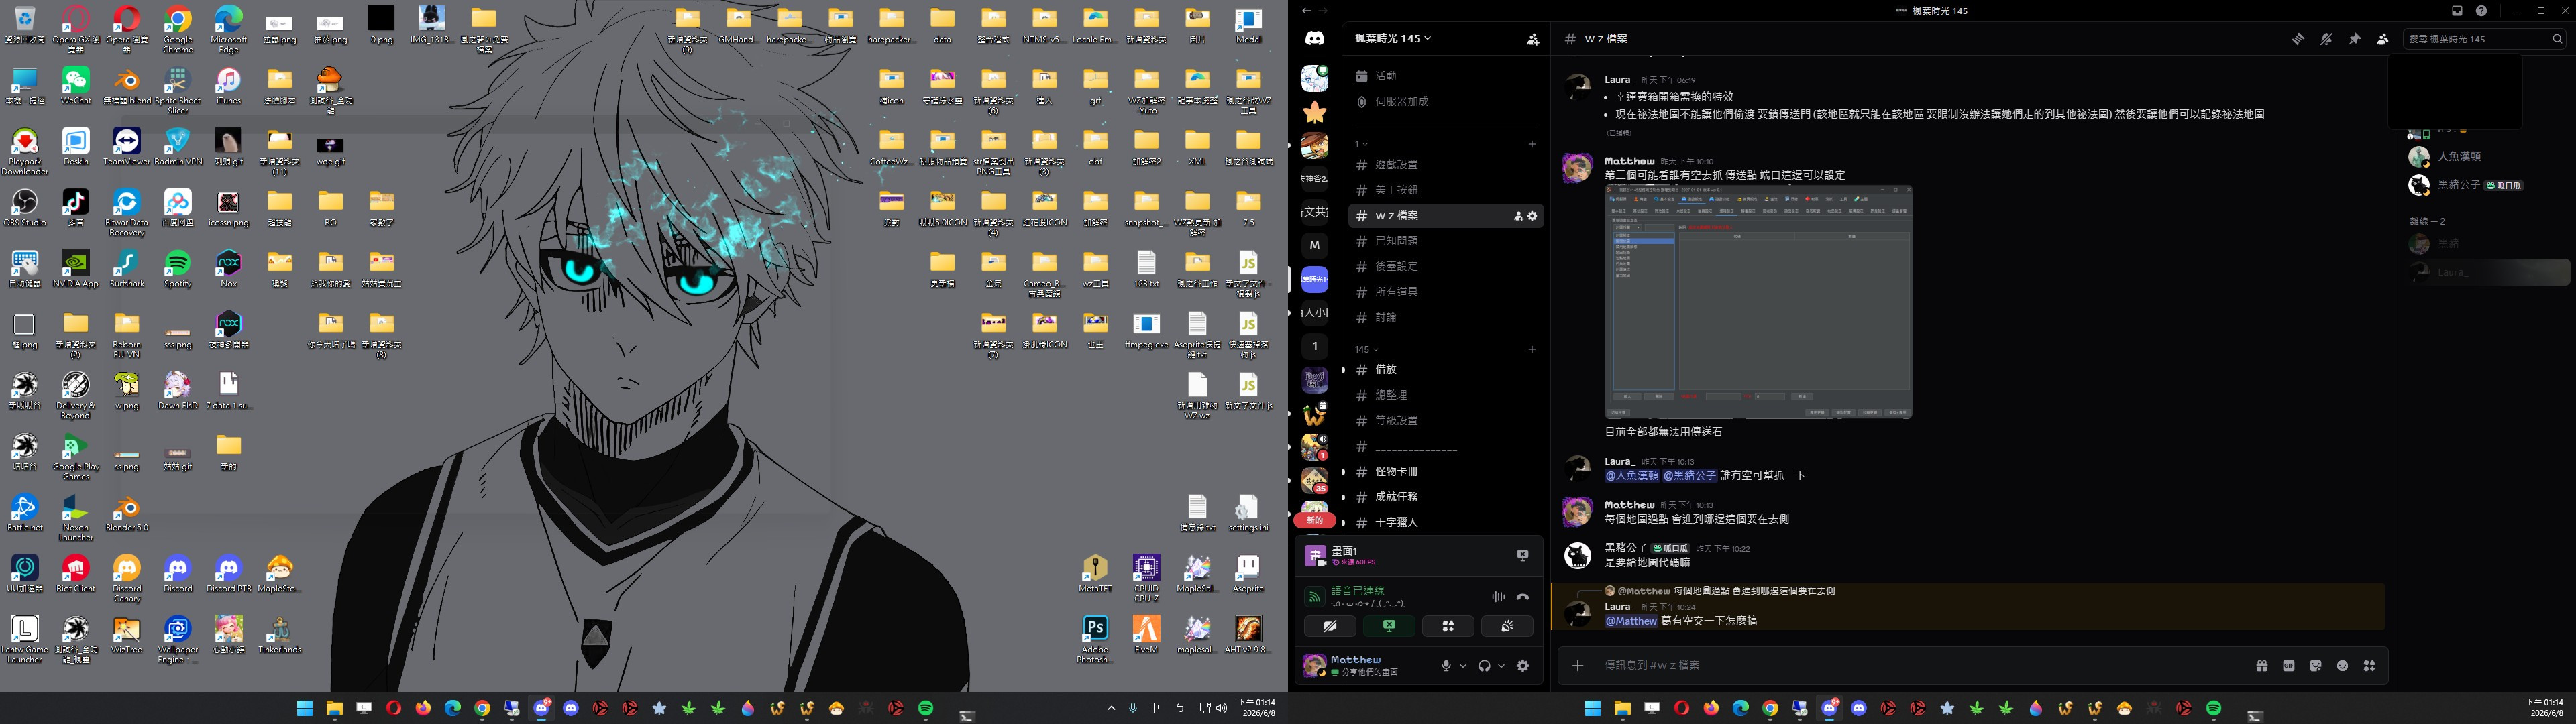Viewport: 2576px width, 724px height.
Task: Expand 楓葉時光 145 server dropdown menu
Action: coord(1393,38)
